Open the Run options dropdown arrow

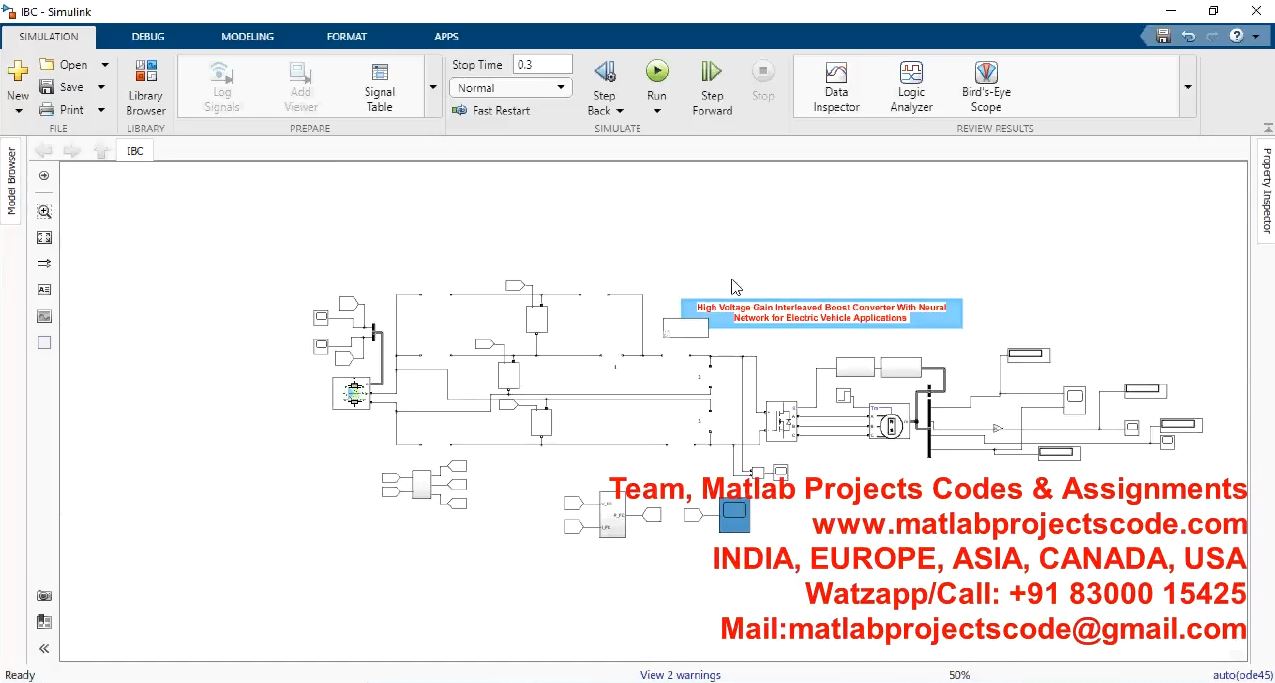point(657,111)
